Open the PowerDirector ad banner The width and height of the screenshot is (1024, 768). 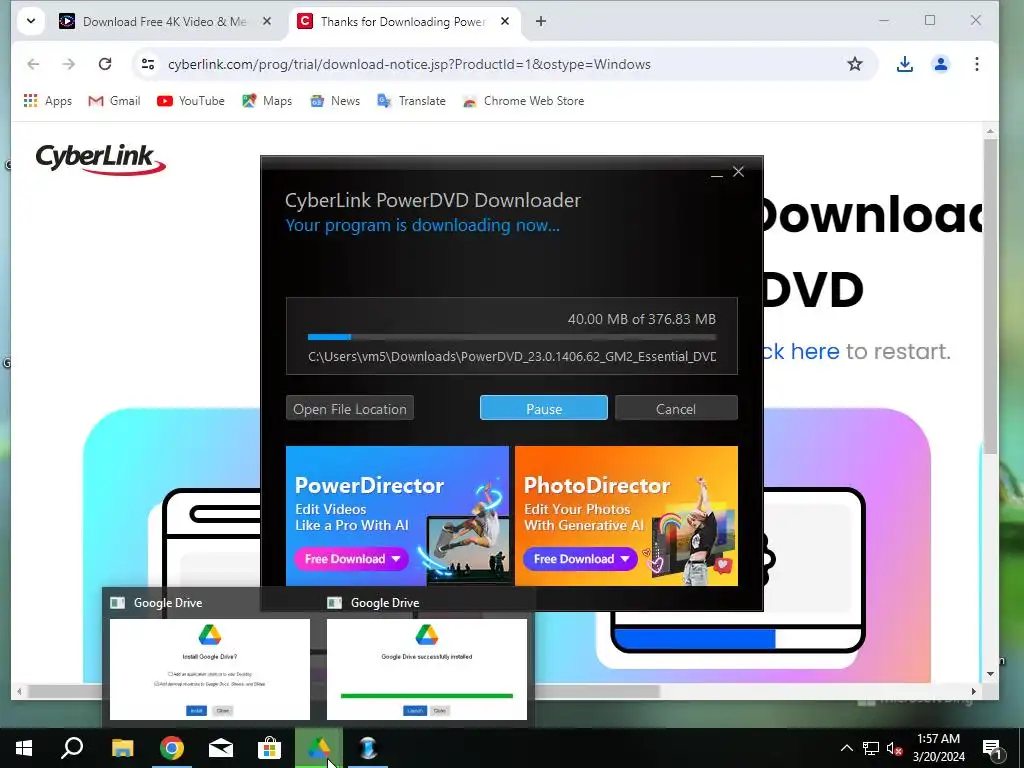tap(397, 515)
